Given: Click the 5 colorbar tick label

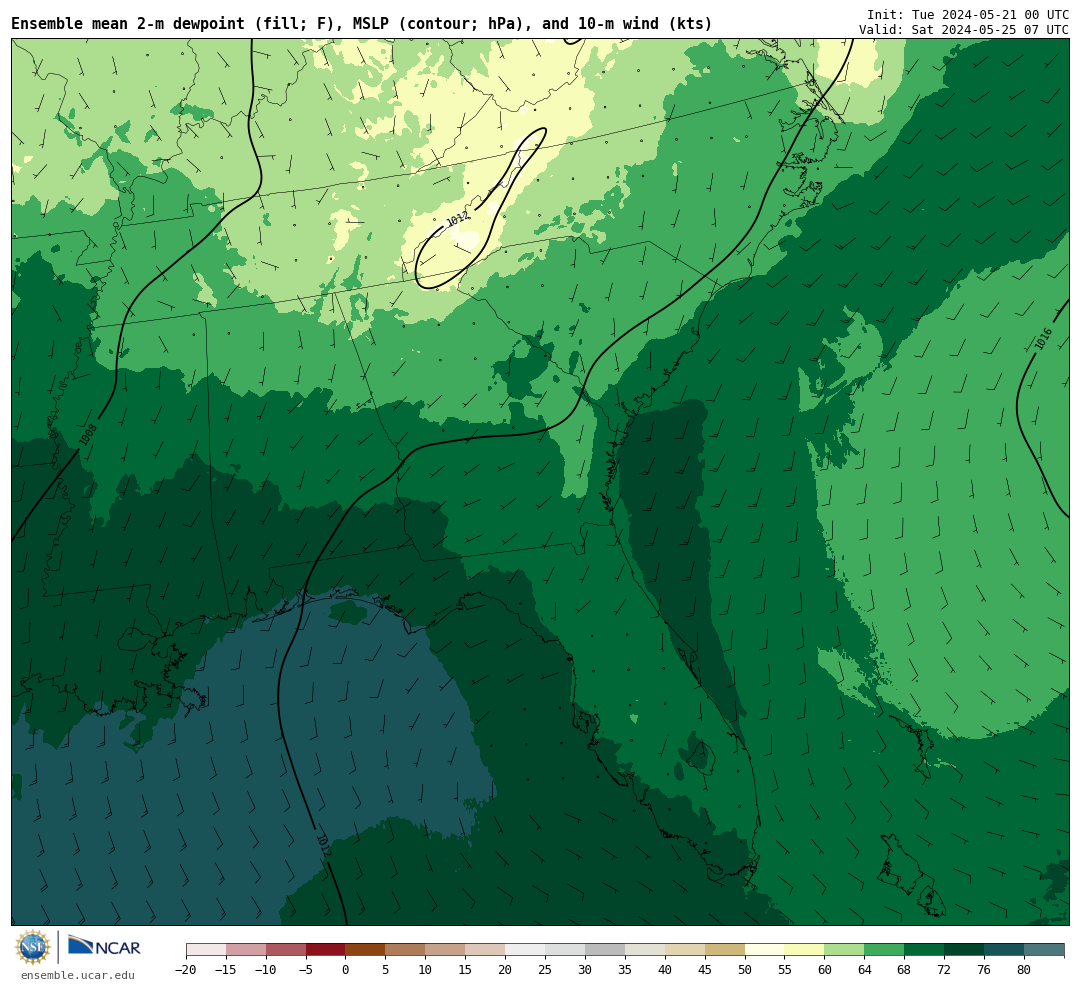Looking at the screenshot, I should click(386, 970).
